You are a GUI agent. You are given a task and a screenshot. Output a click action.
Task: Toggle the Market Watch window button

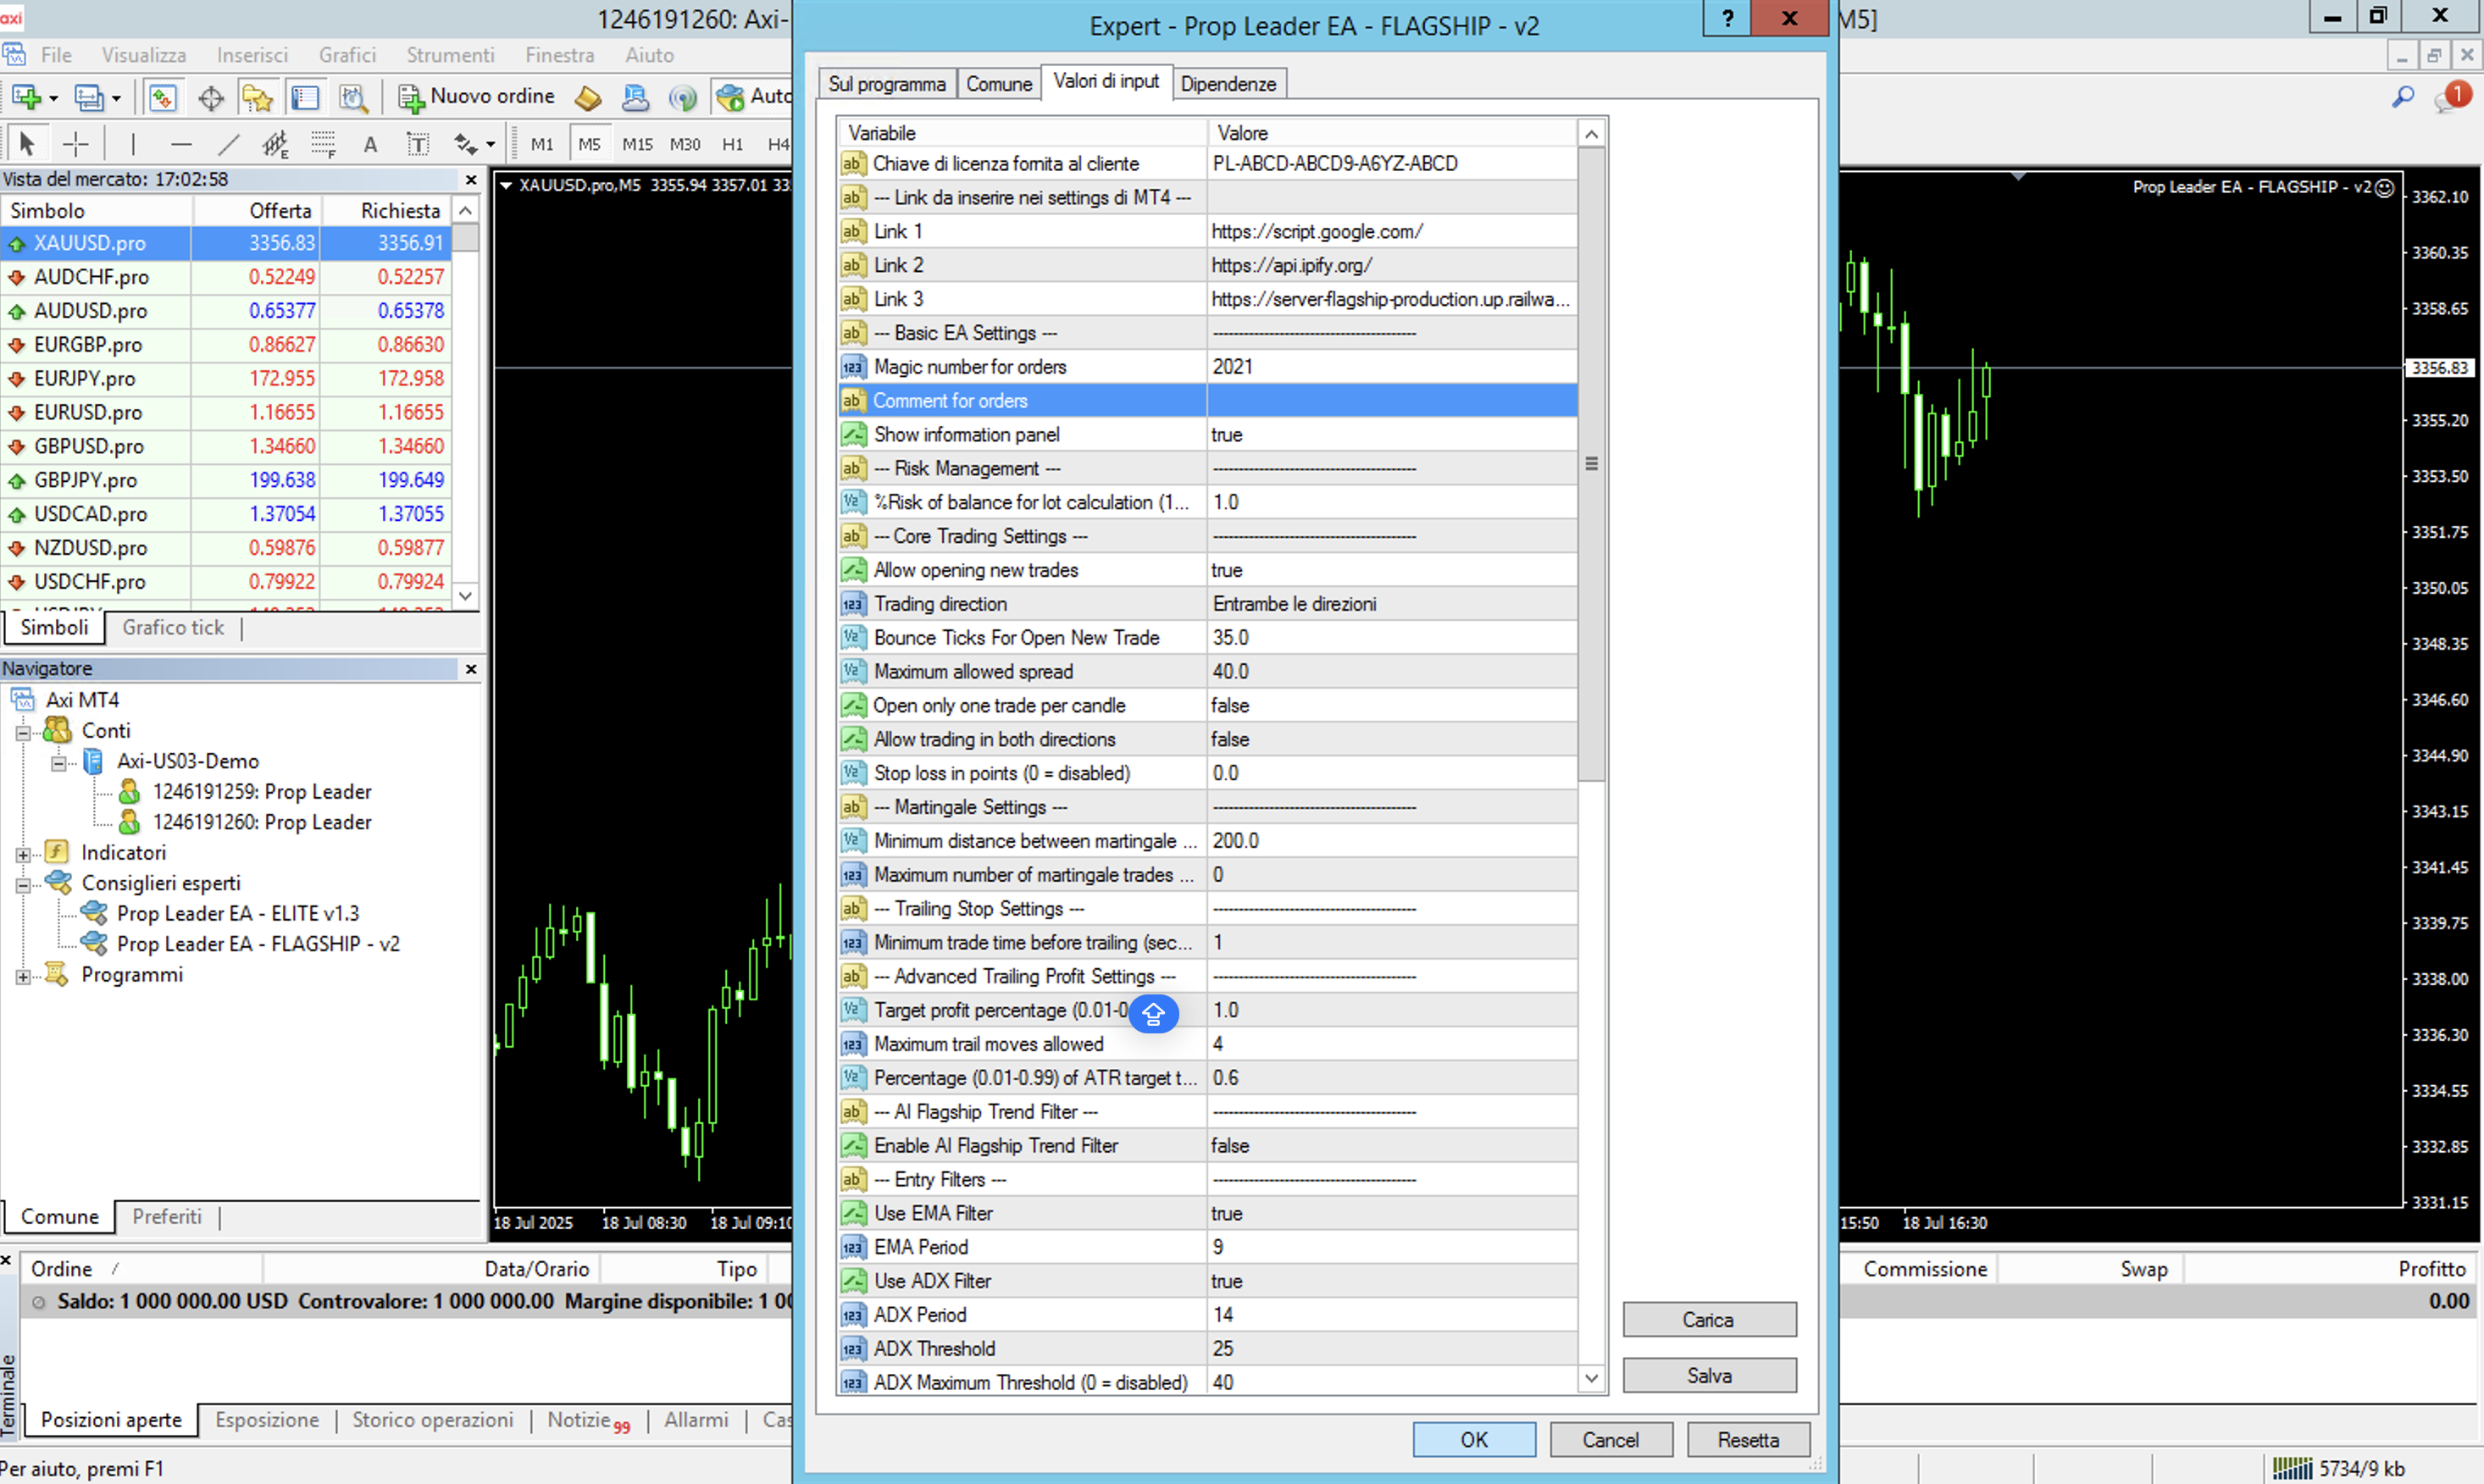tap(162, 97)
